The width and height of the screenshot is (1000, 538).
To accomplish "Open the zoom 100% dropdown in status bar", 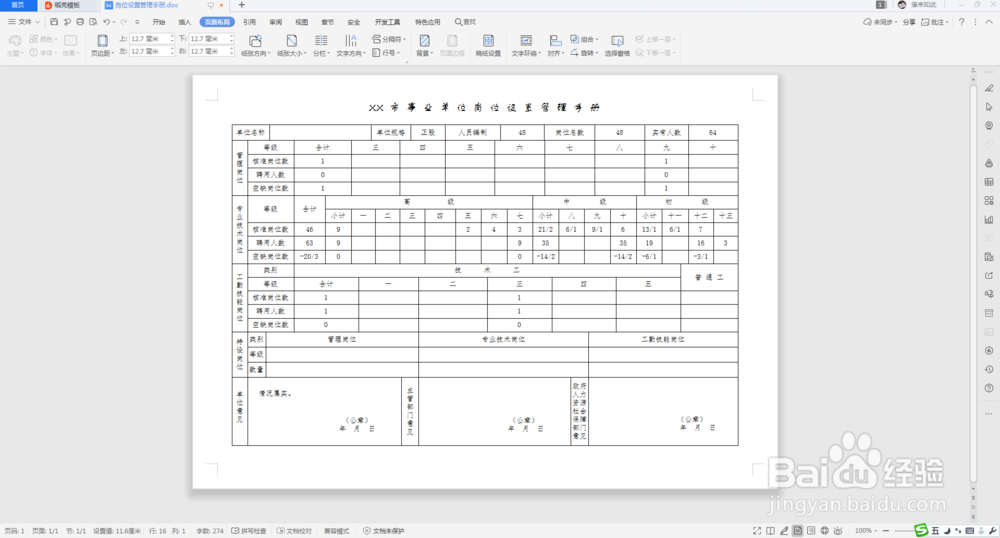I will pyautogui.click(x=866, y=530).
